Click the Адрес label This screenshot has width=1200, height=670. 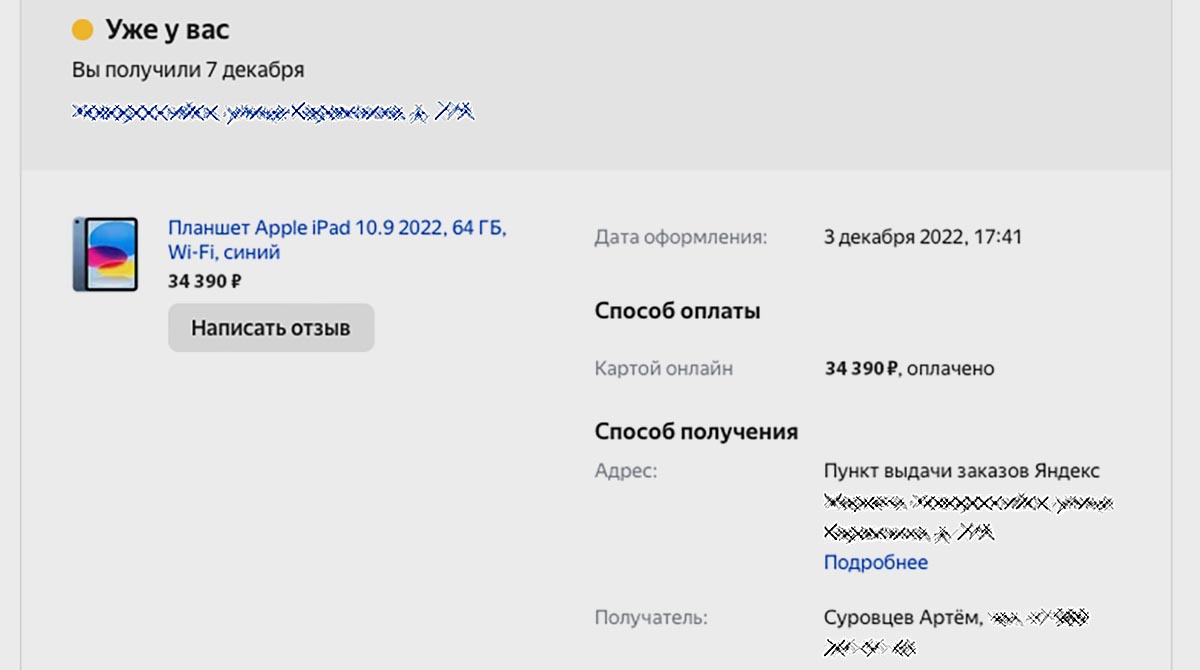click(626, 470)
